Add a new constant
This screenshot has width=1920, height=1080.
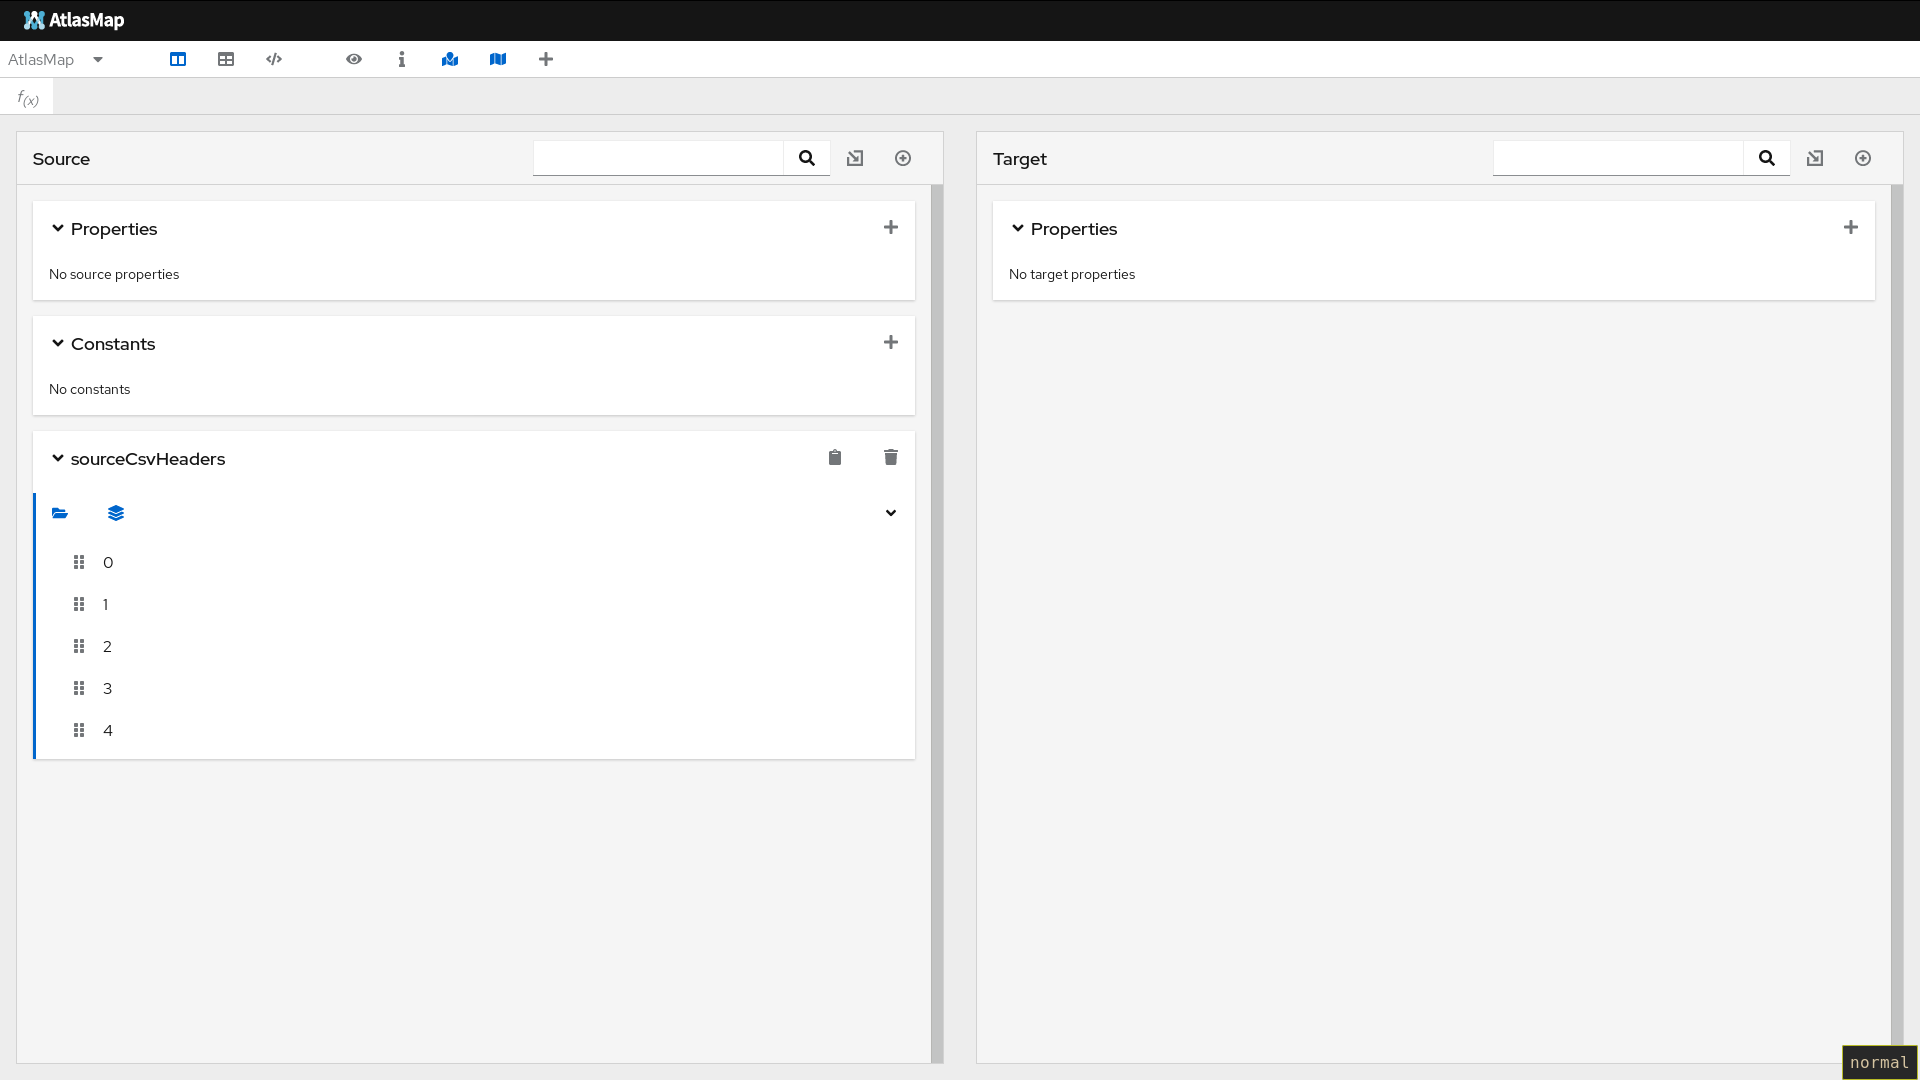pyautogui.click(x=891, y=342)
